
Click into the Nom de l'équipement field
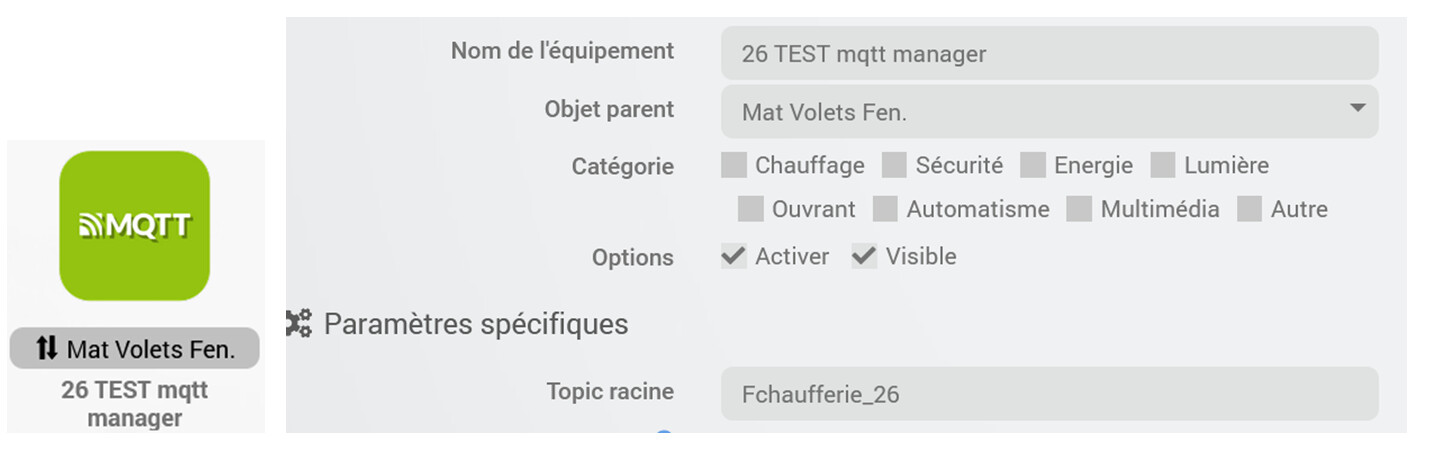point(1049,53)
